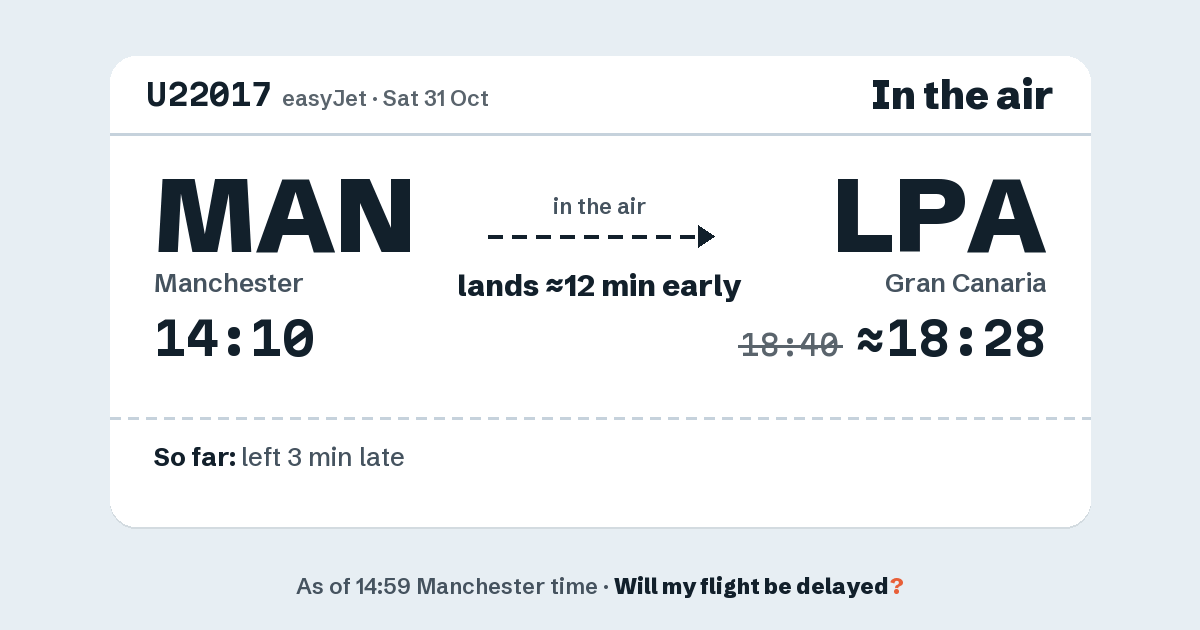Select the LPA airport code
The height and width of the screenshot is (630, 1200).
click(x=940, y=215)
